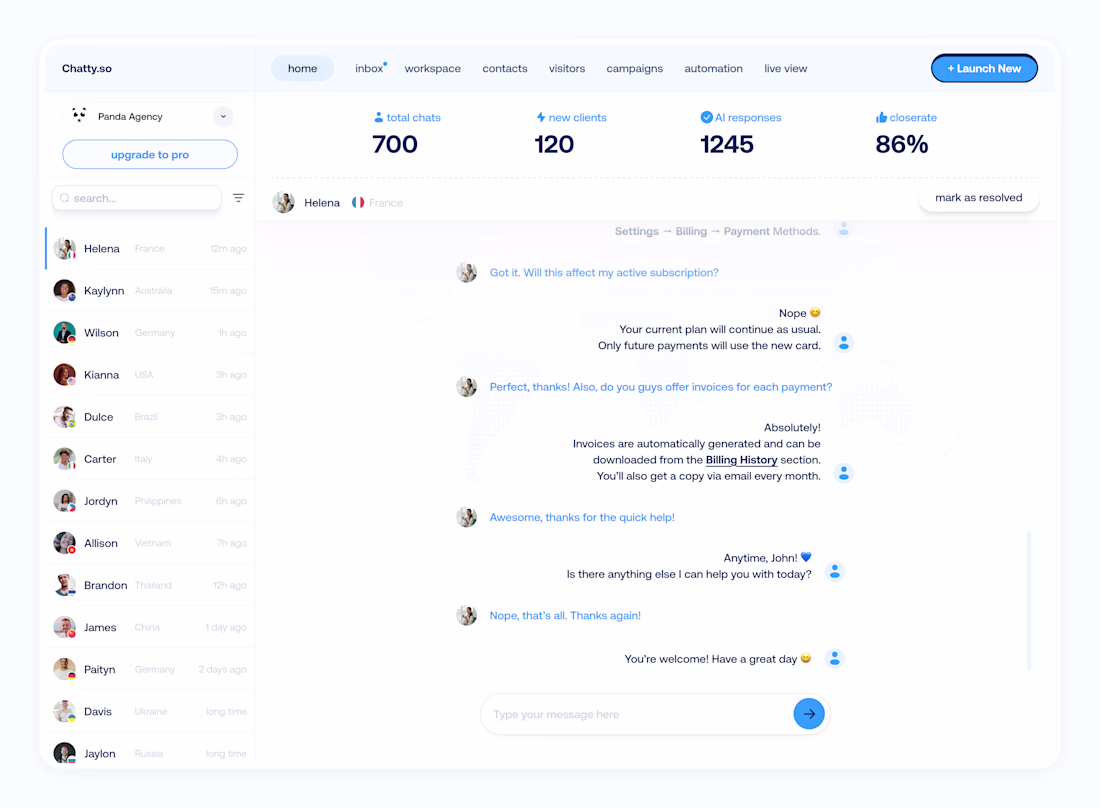Click the chat vertical scrollbar
1100x808 pixels.
1029,600
